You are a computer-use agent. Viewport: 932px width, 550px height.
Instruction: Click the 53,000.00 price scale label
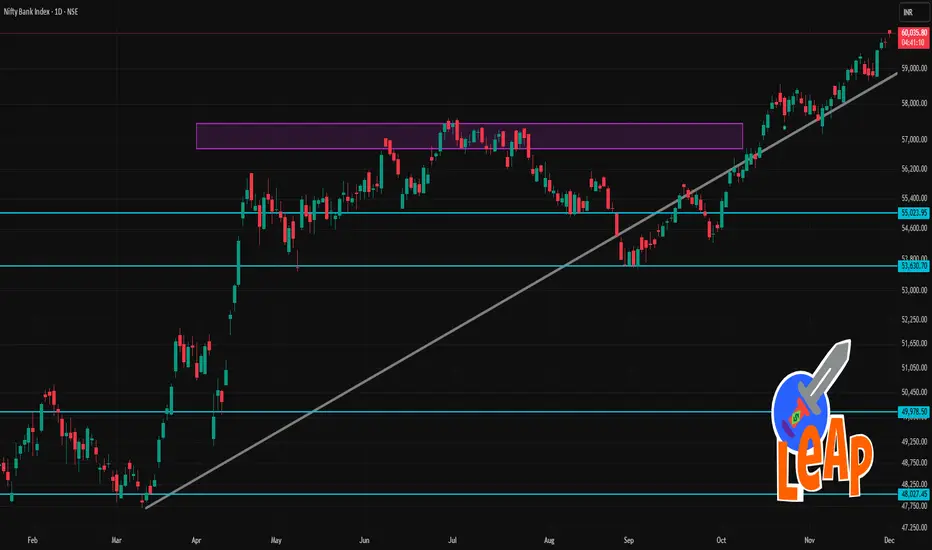point(914,290)
